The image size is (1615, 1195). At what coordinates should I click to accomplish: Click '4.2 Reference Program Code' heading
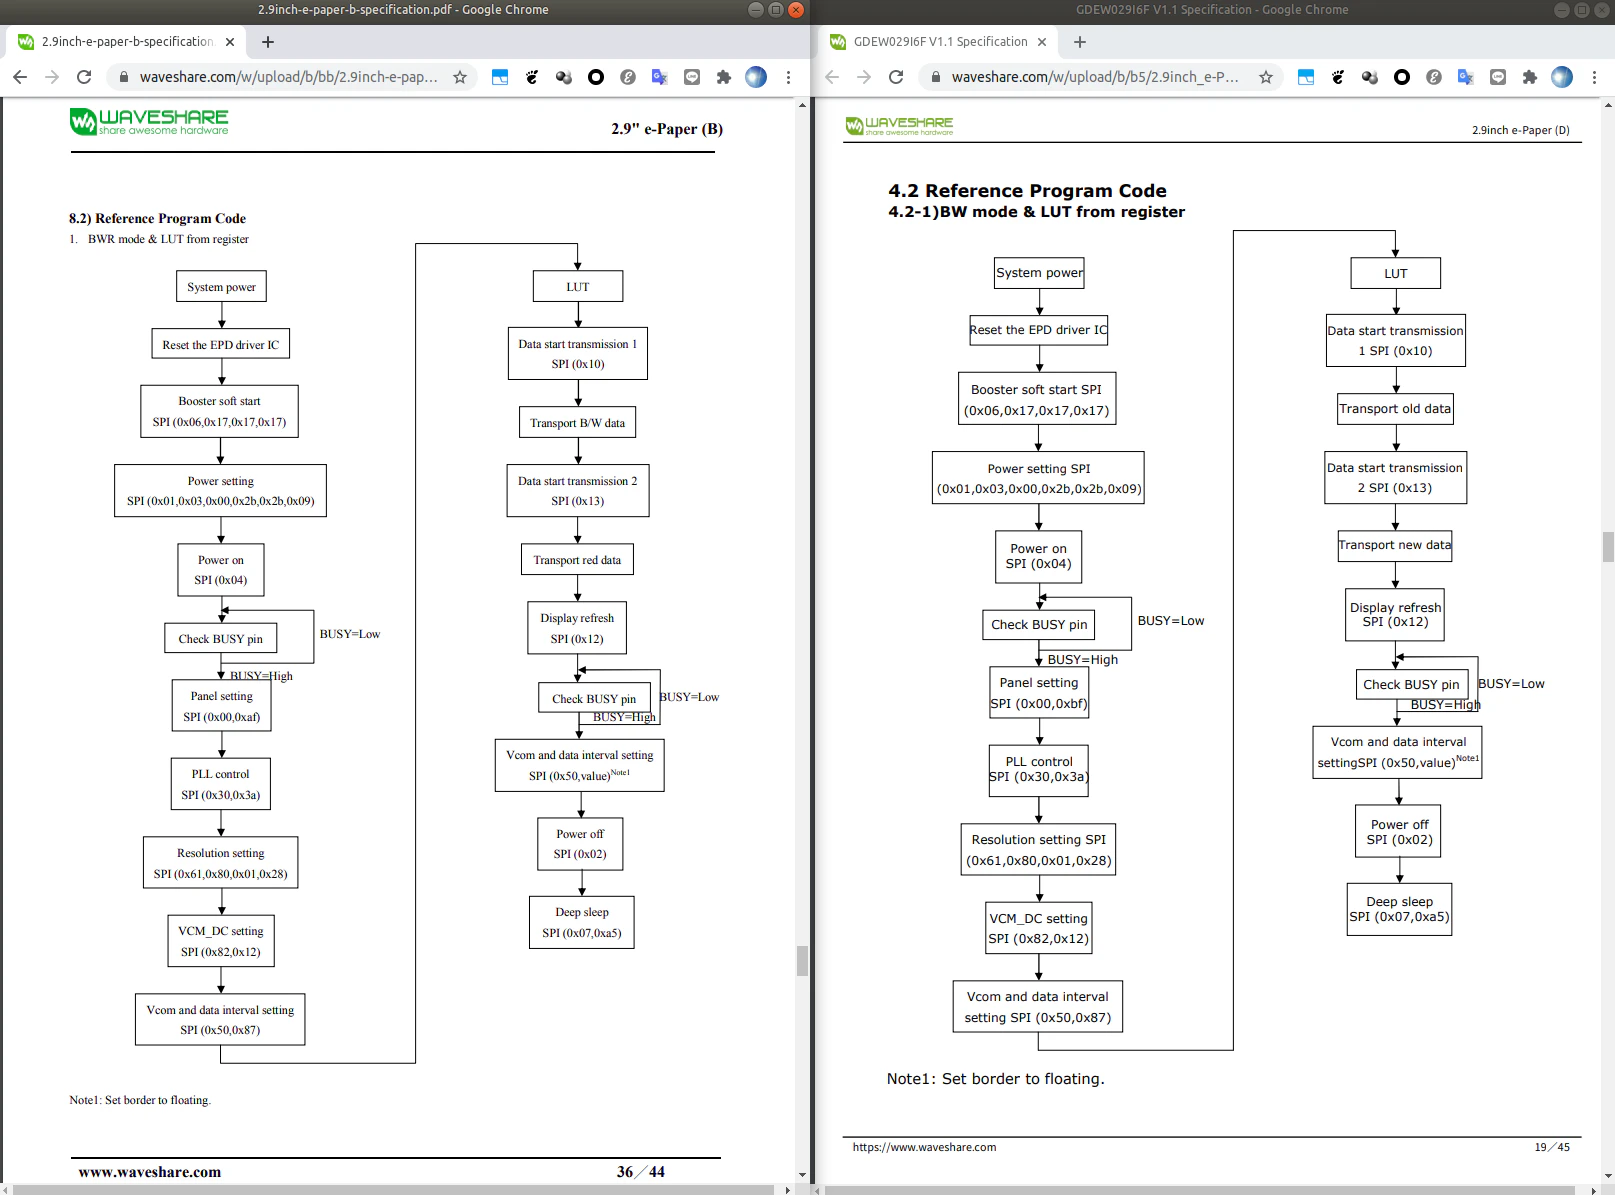click(x=1027, y=191)
